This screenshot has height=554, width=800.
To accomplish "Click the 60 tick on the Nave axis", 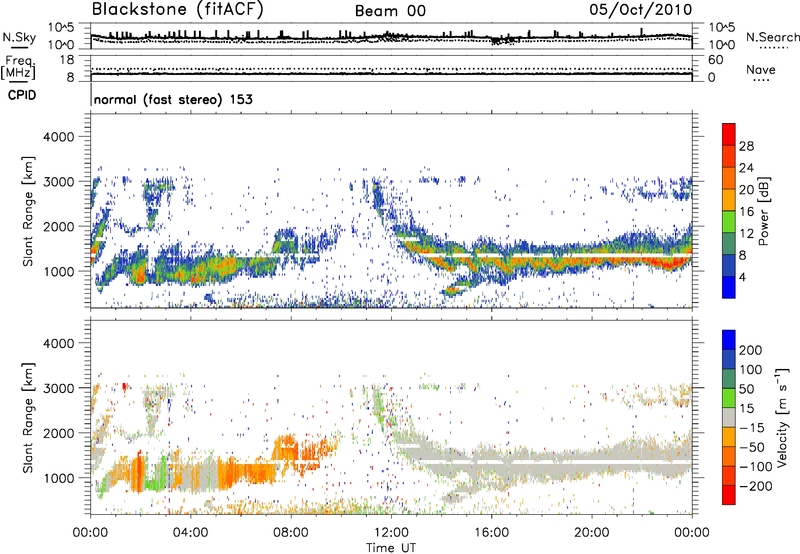I will click(x=716, y=60).
